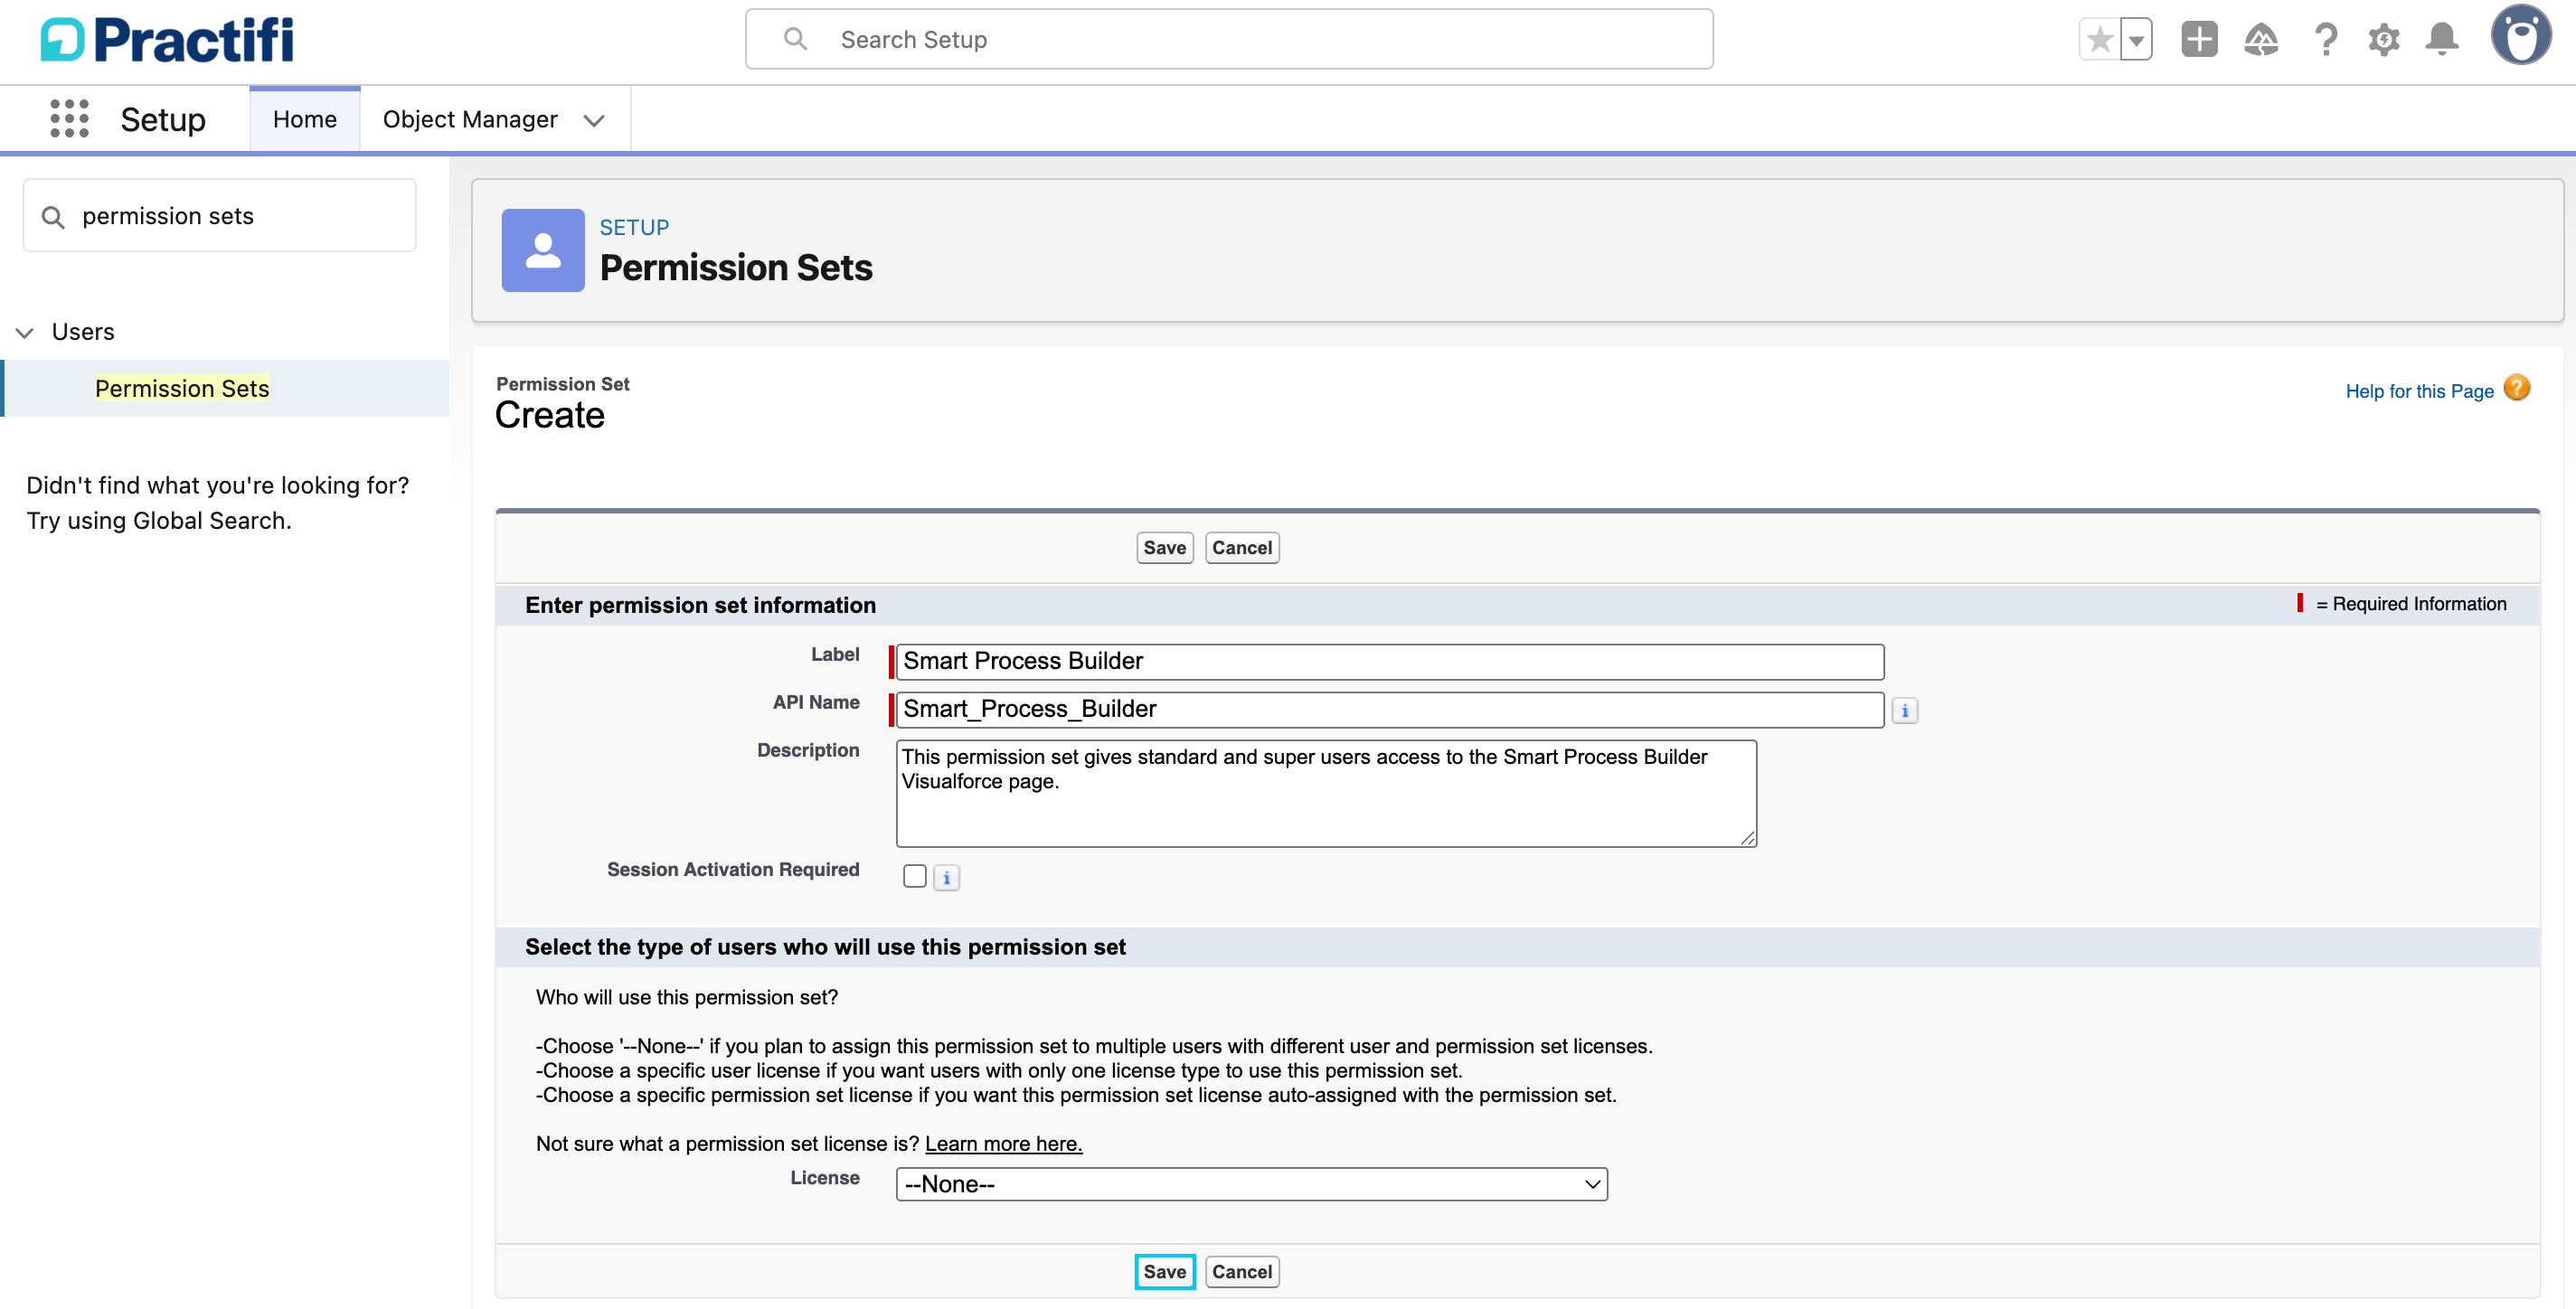Click the magnifier in Search Setup

tap(795, 39)
